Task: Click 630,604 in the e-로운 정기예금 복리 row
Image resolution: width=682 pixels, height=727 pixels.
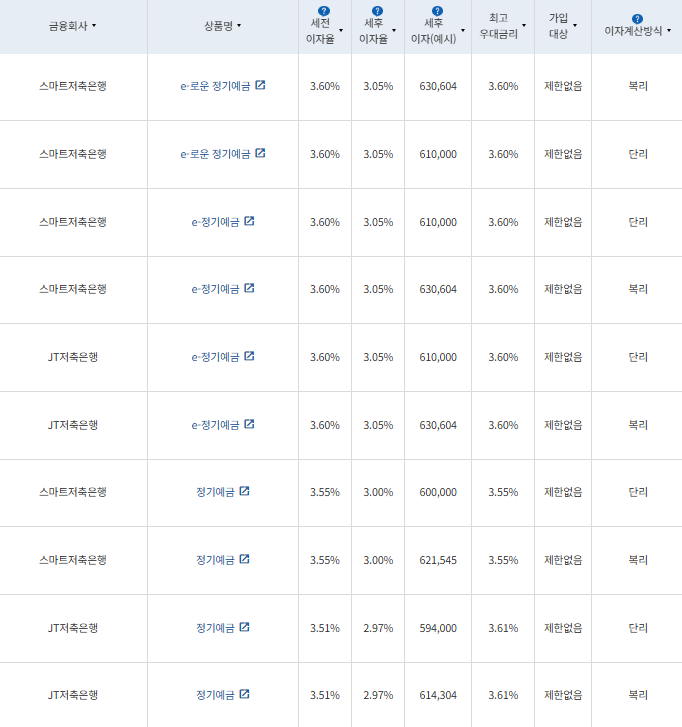Action: [x=438, y=86]
